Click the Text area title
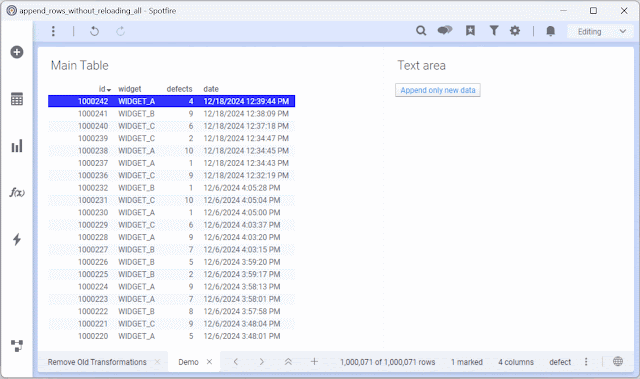The image size is (640, 379). (421, 65)
